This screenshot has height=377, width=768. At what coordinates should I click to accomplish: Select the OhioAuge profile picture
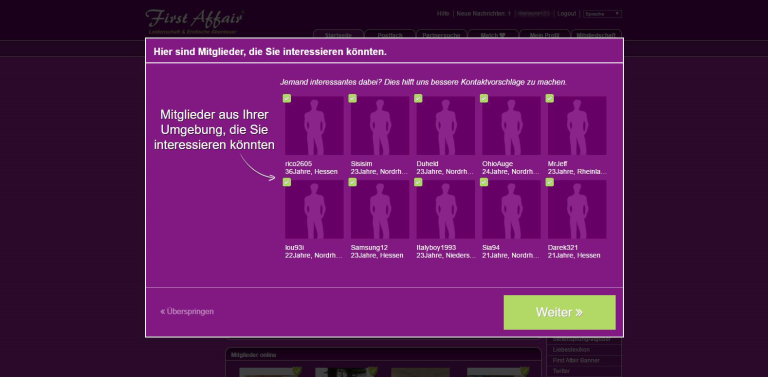(x=511, y=126)
